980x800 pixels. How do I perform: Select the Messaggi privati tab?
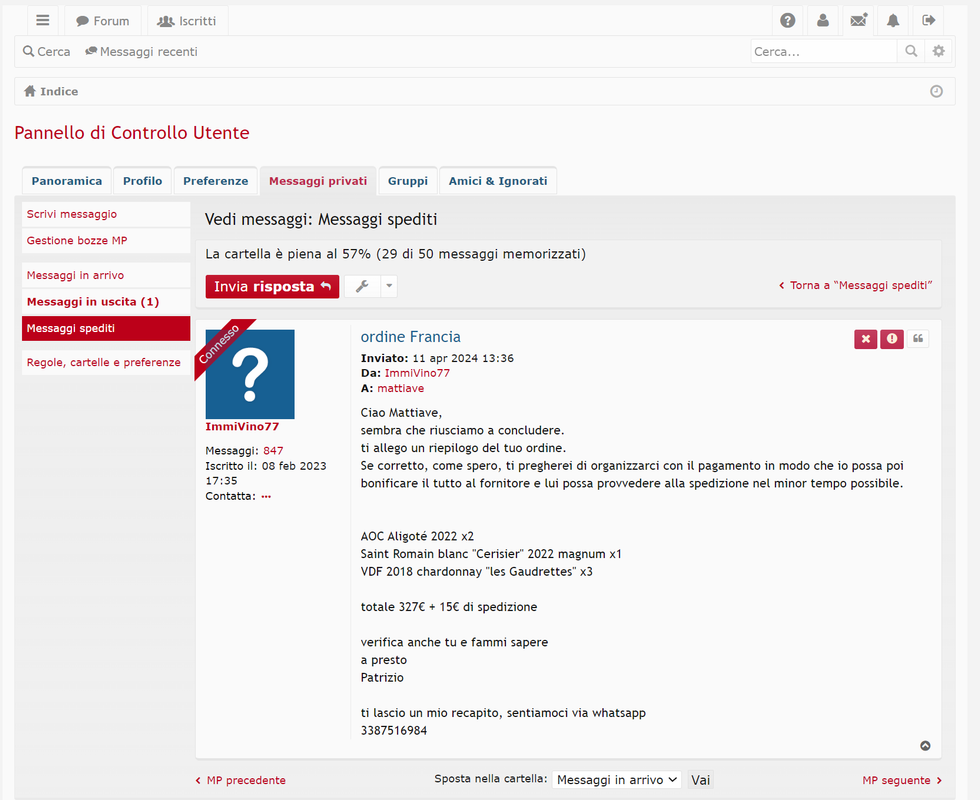[x=318, y=181]
